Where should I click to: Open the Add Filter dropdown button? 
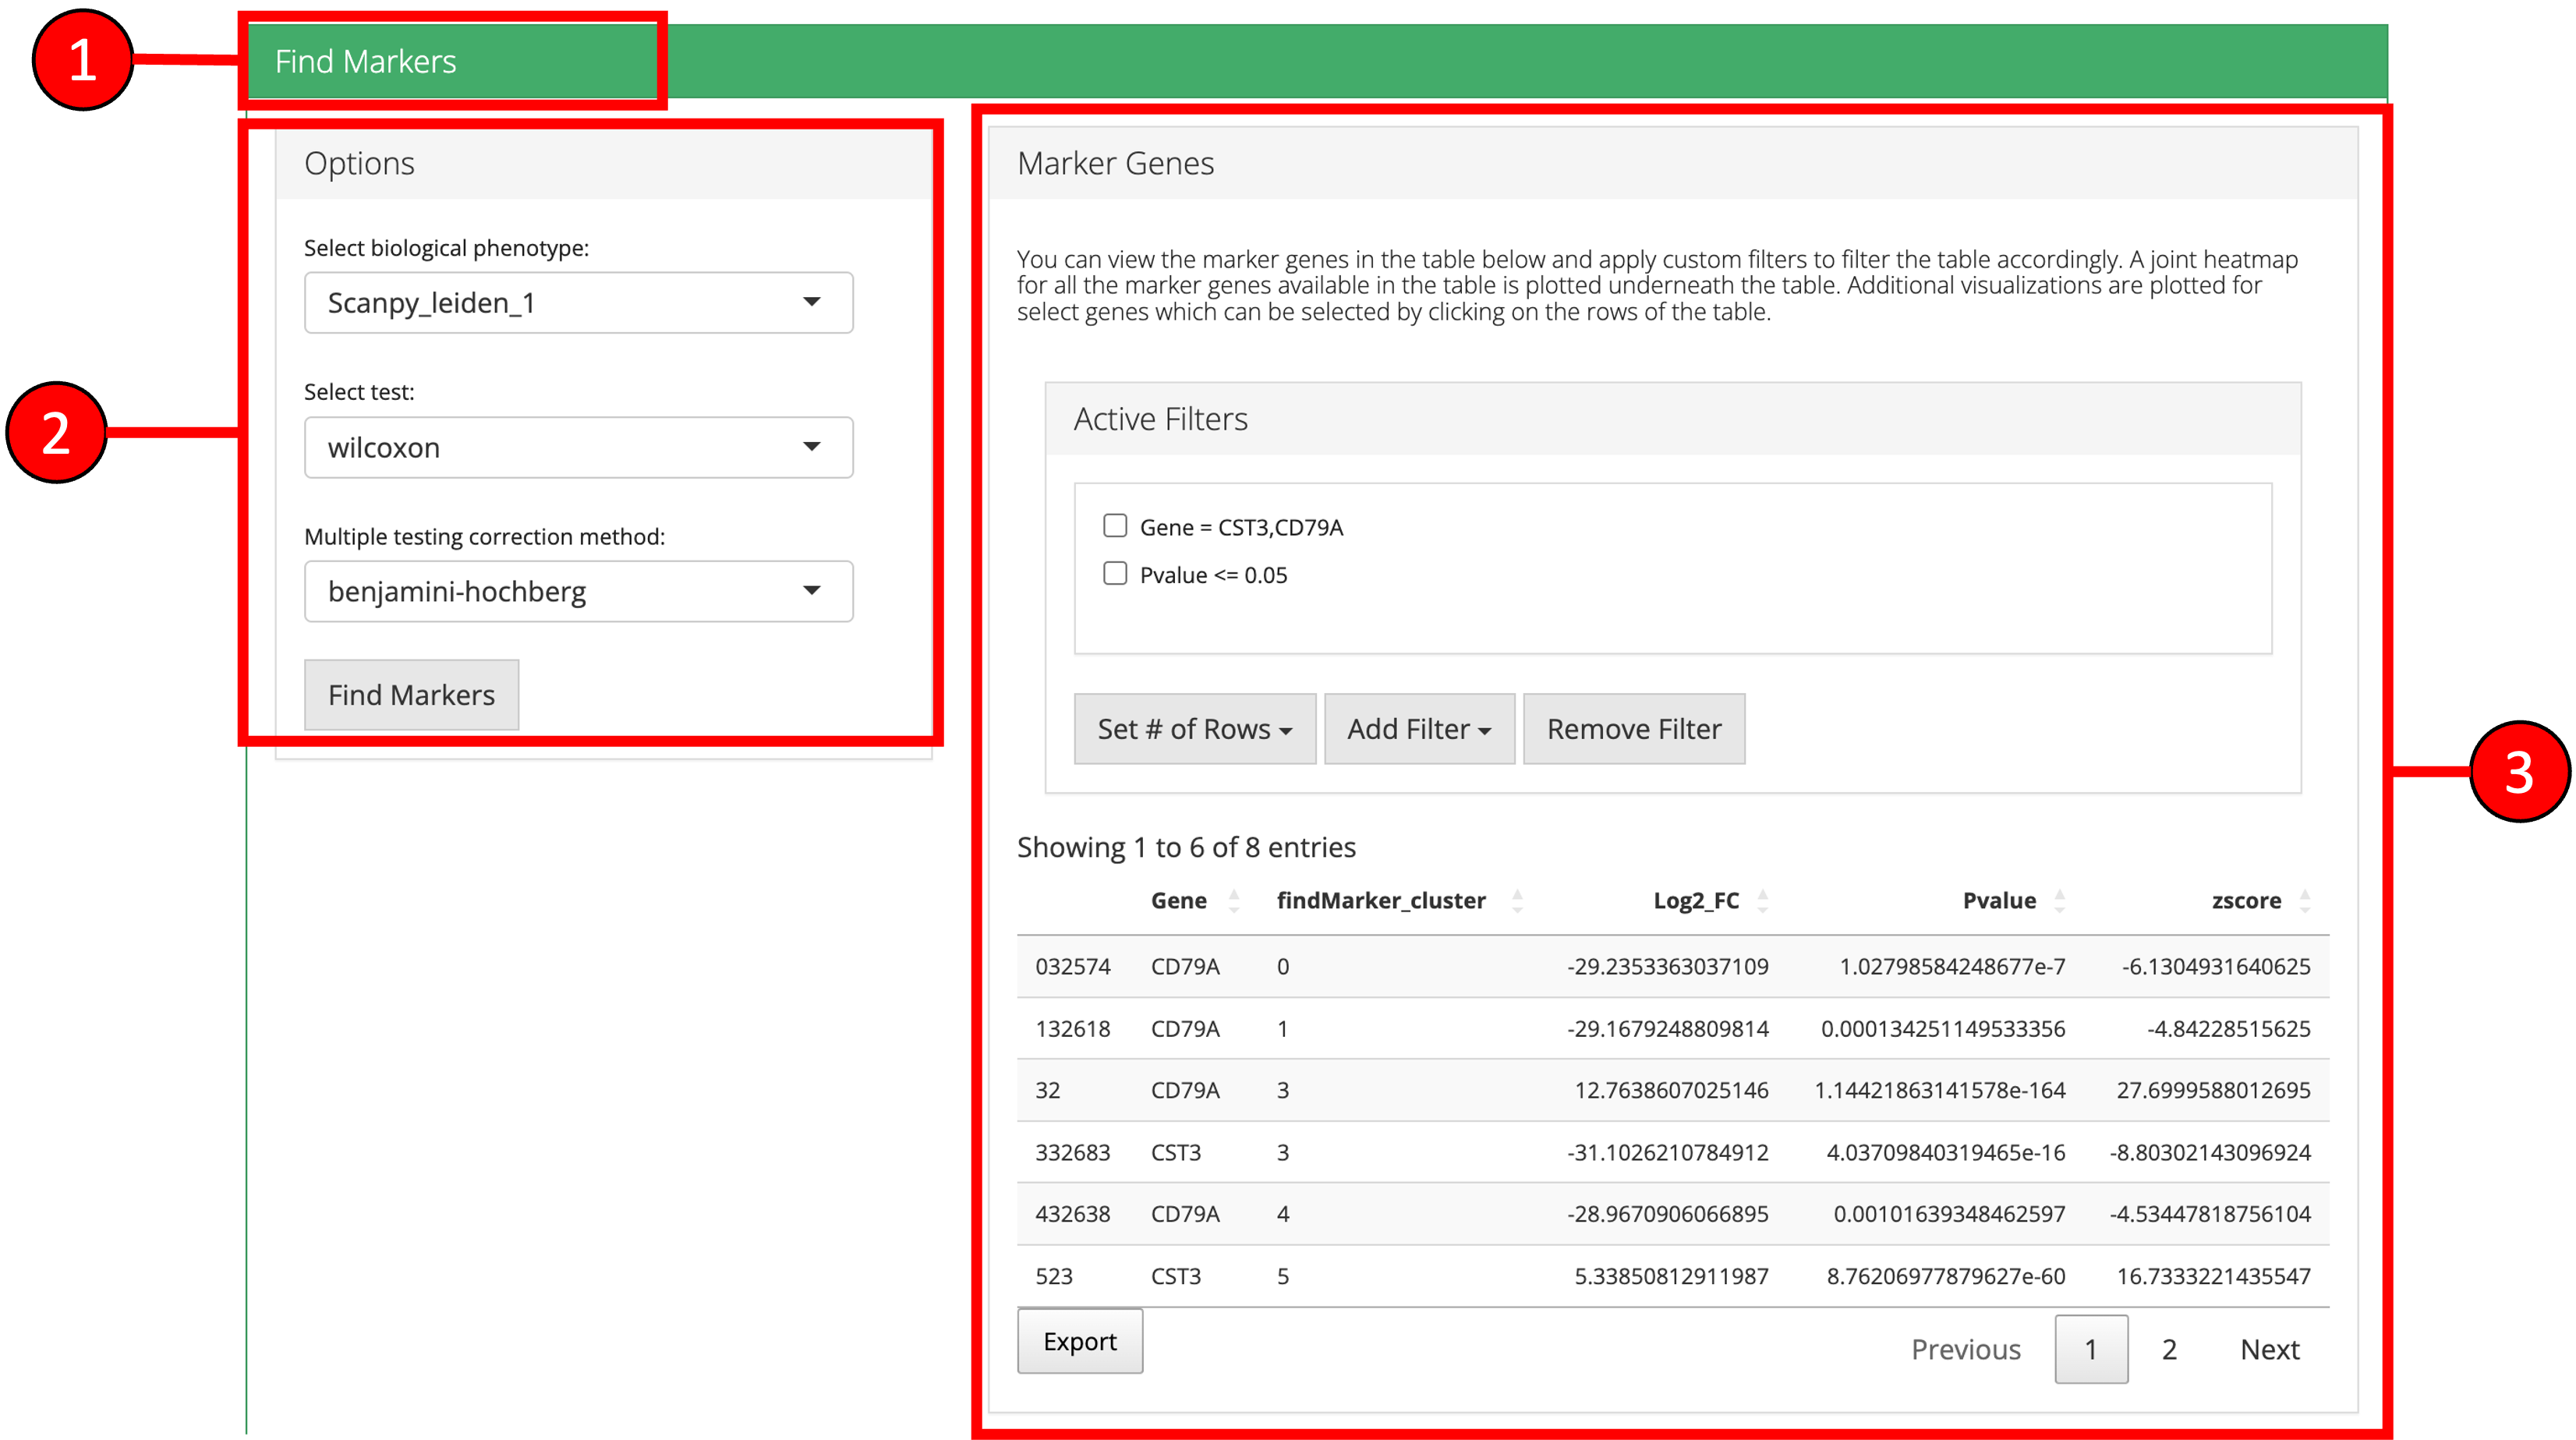[1418, 729]
